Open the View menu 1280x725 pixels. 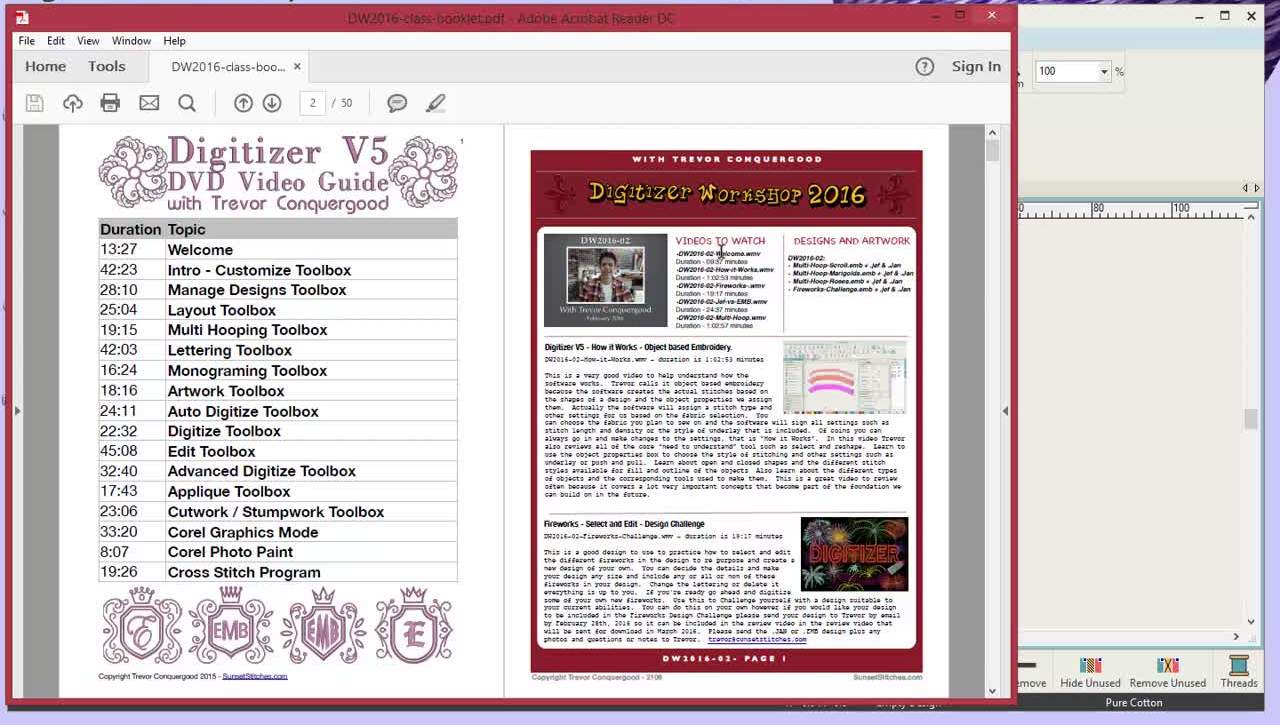click(x=88, y=41)
